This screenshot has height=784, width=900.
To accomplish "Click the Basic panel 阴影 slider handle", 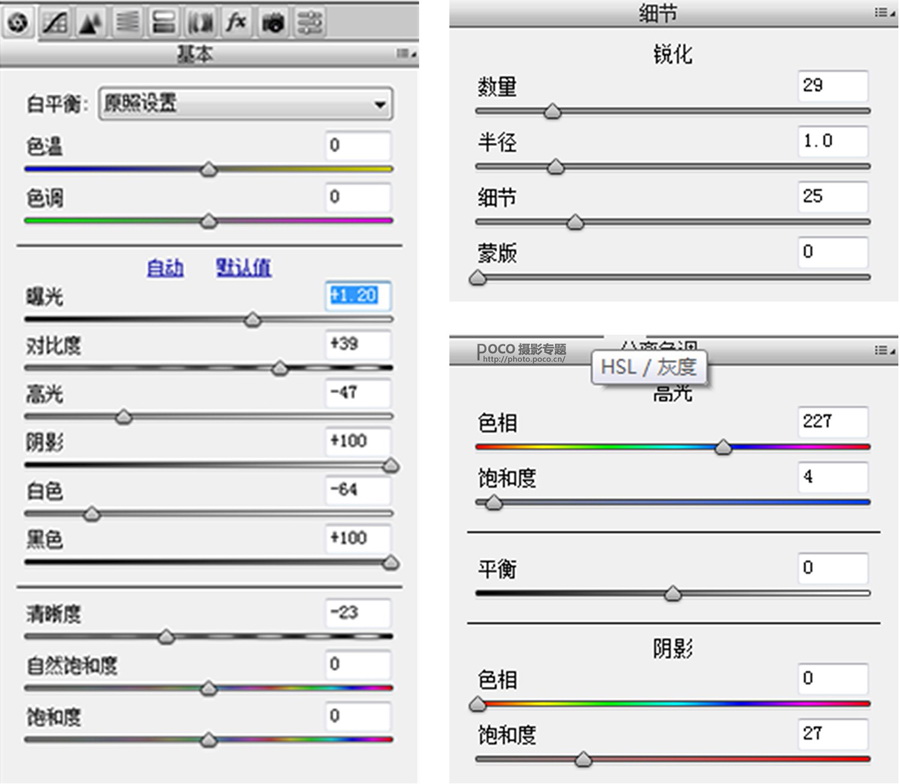I will coord(391,465).
